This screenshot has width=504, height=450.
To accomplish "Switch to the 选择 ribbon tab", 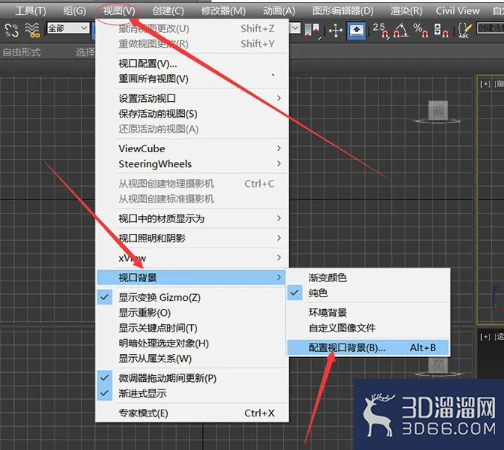I will (x=85, y=52).
